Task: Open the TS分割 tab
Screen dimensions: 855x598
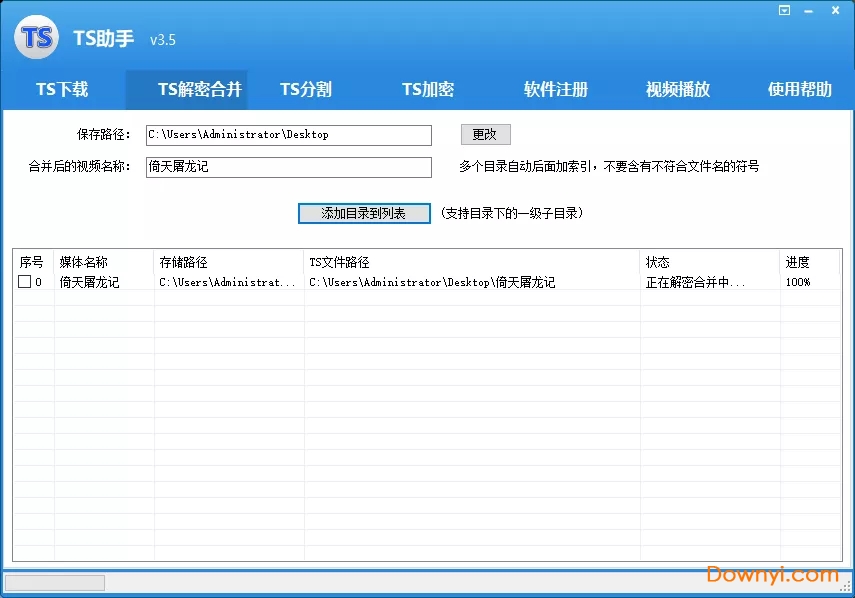Action: coord(305,89)
